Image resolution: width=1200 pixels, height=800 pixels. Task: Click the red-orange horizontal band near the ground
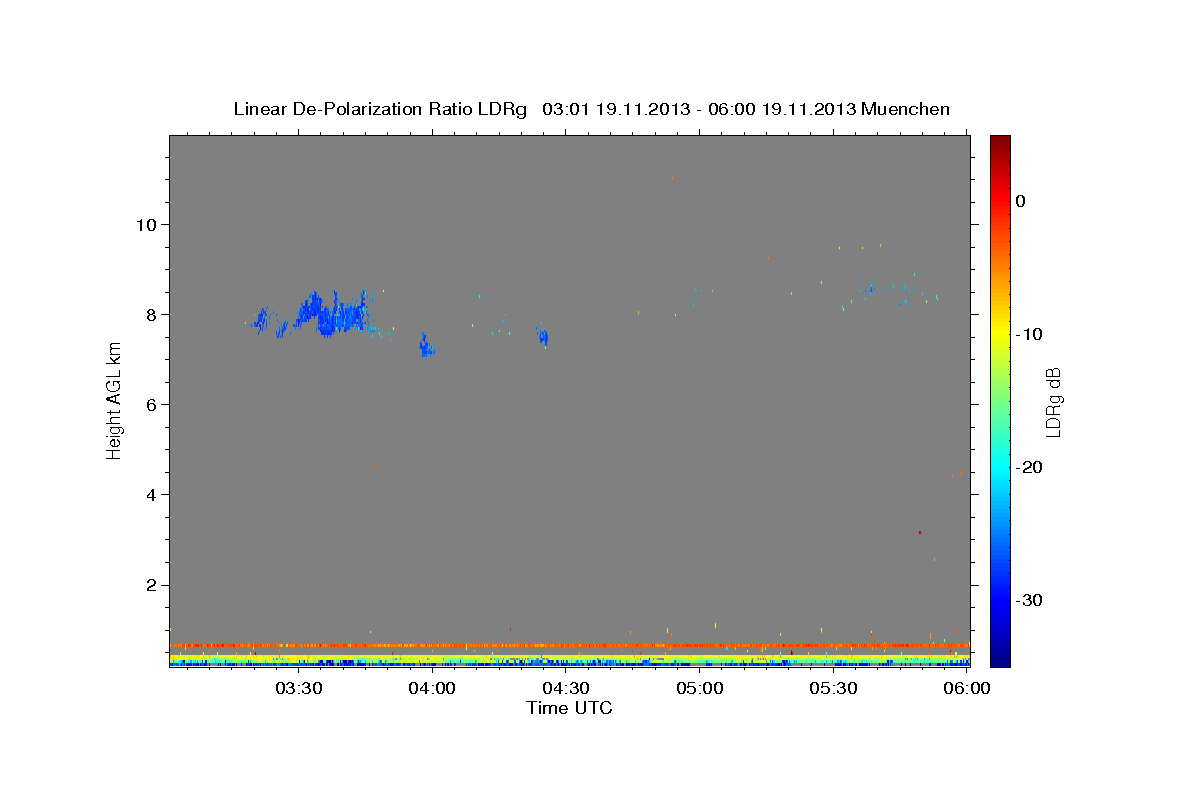point(569,645)
